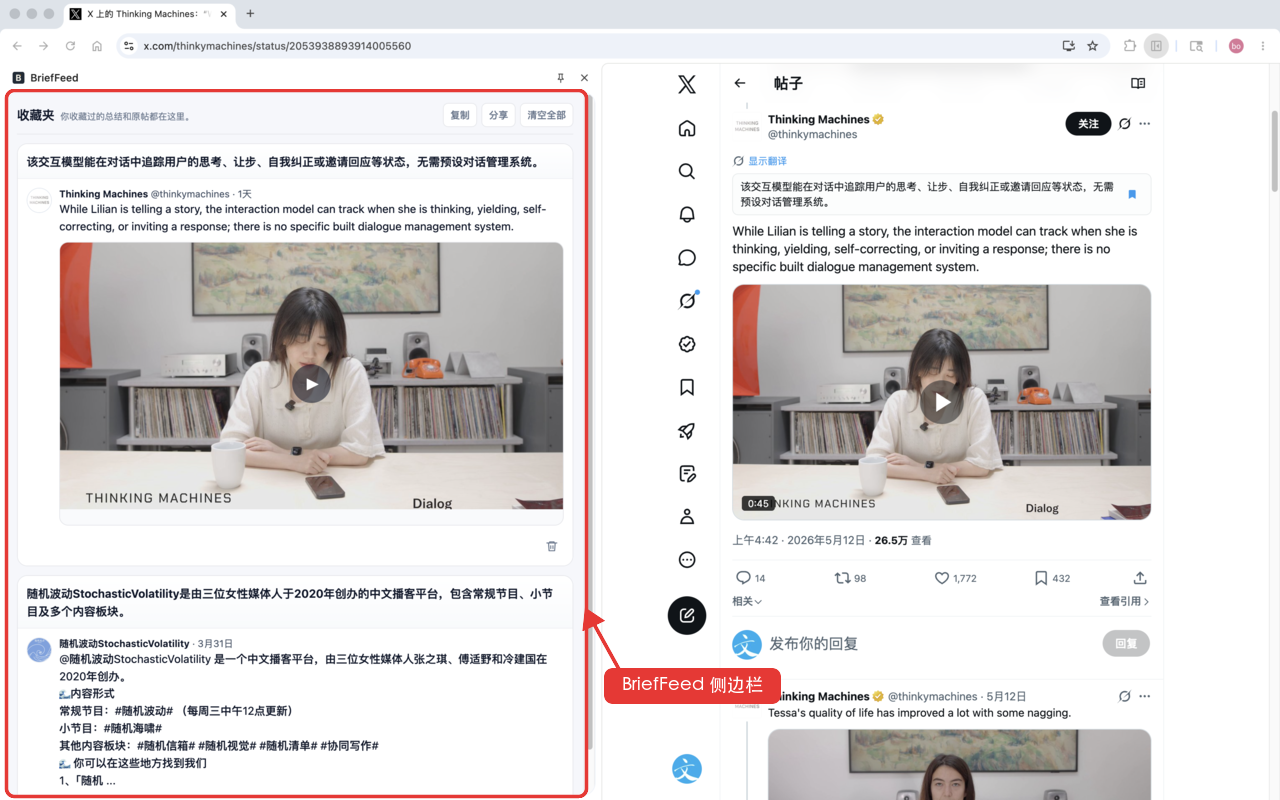This screenshot has height=800, width=1280.
Task: Play the video in the X post
Action: [x=941, y=402]
